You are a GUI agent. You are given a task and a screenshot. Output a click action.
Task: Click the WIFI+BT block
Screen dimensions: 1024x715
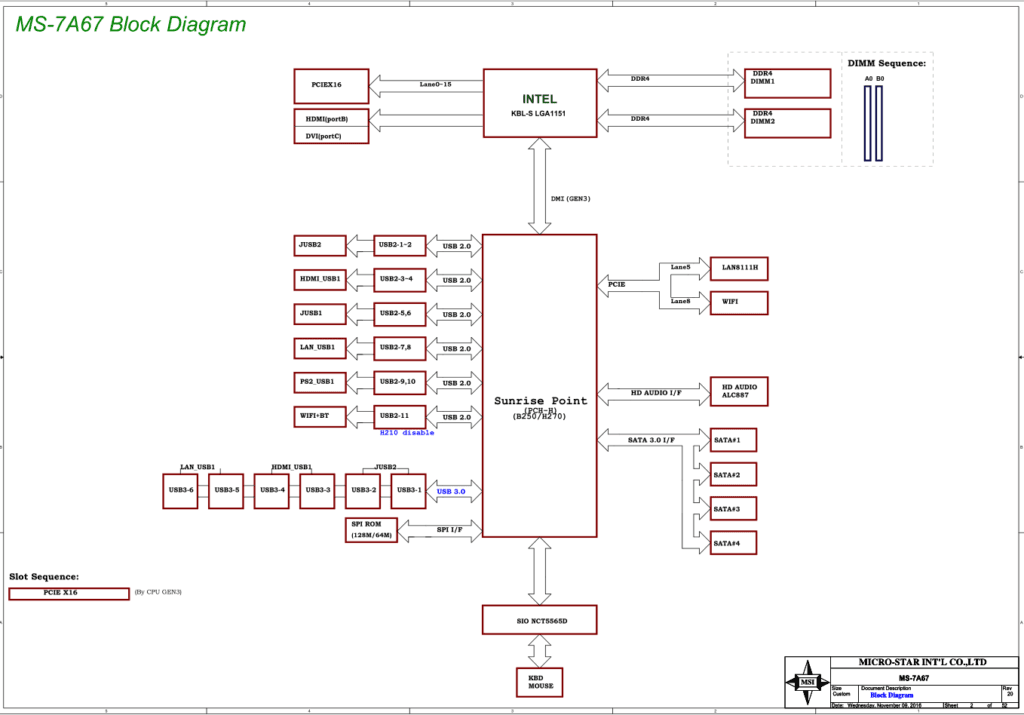(x=320, y=416)
